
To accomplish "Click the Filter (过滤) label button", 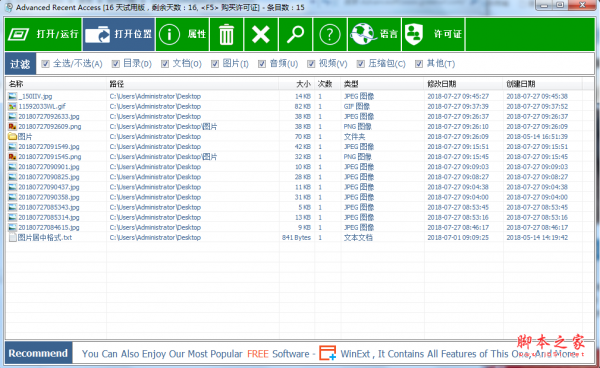I will point(20,64).
